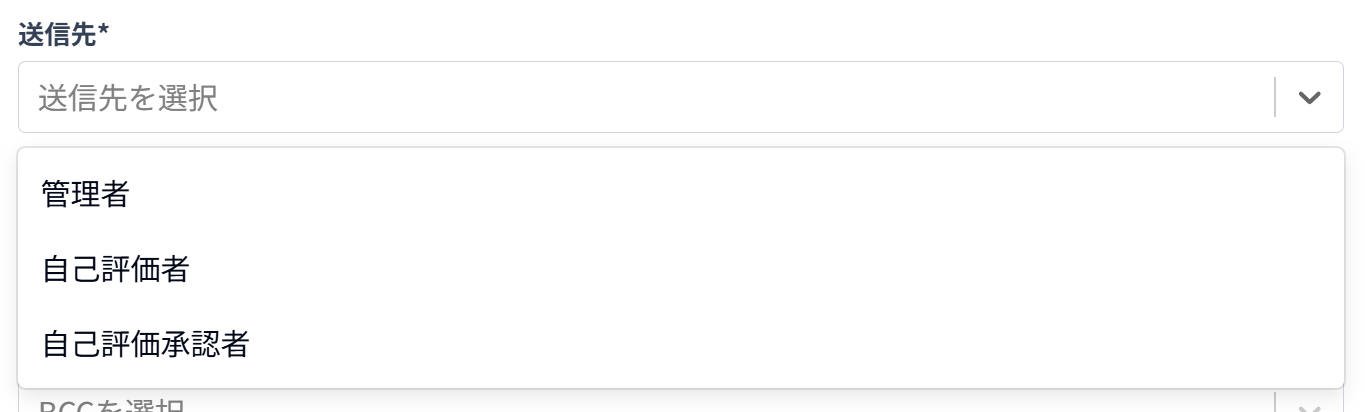Screen dimensions: 1365x412
Task: Select 管理者 from the recipient list
Action: [x=86, y=194]
